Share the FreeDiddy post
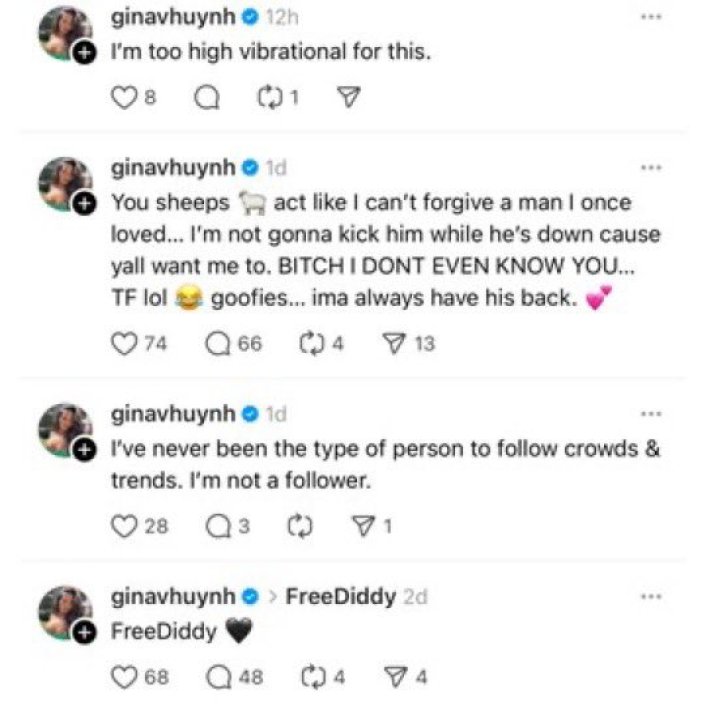The height and width of the screenshot is (706, 706). point(396,677)
